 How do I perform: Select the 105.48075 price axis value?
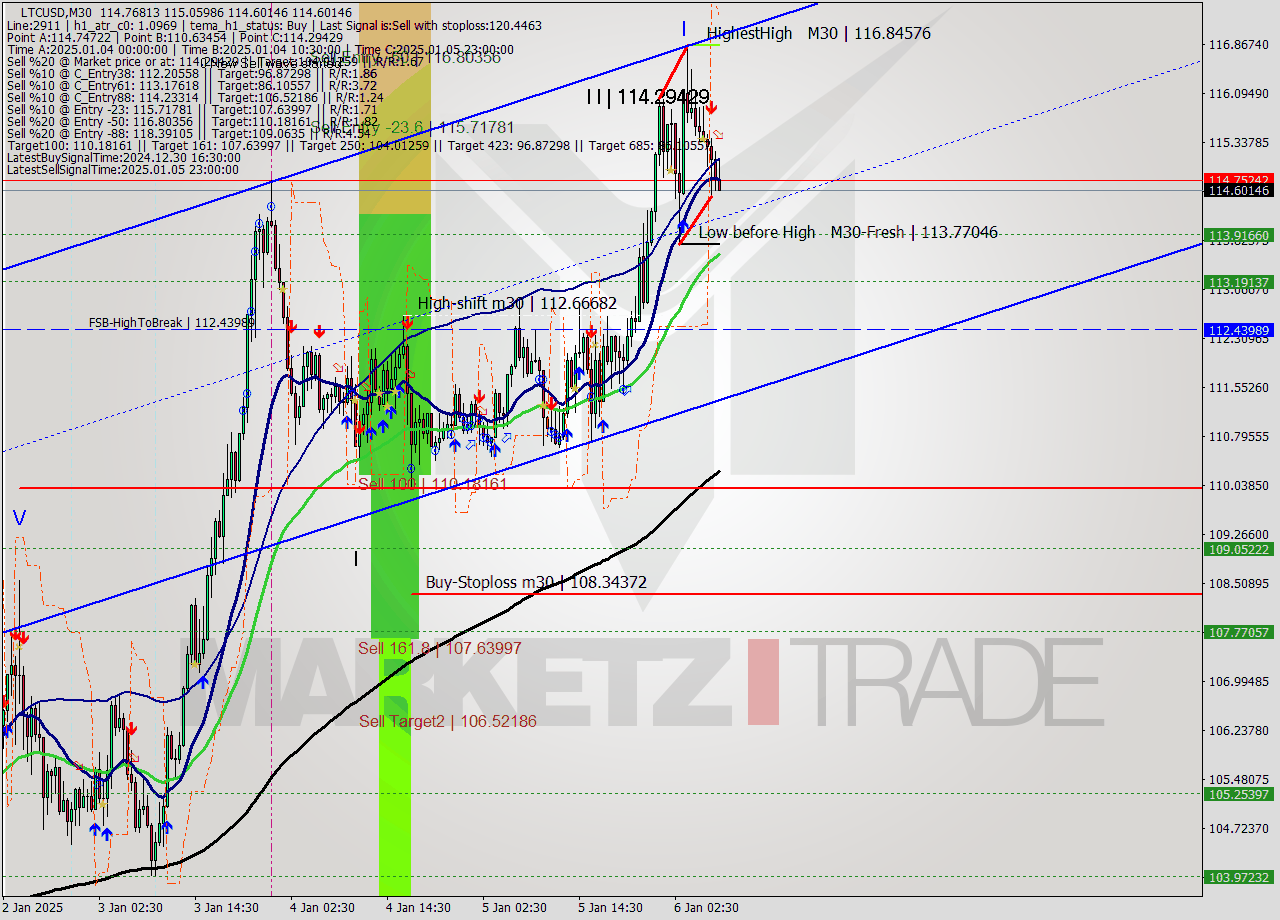point(1239,780)
